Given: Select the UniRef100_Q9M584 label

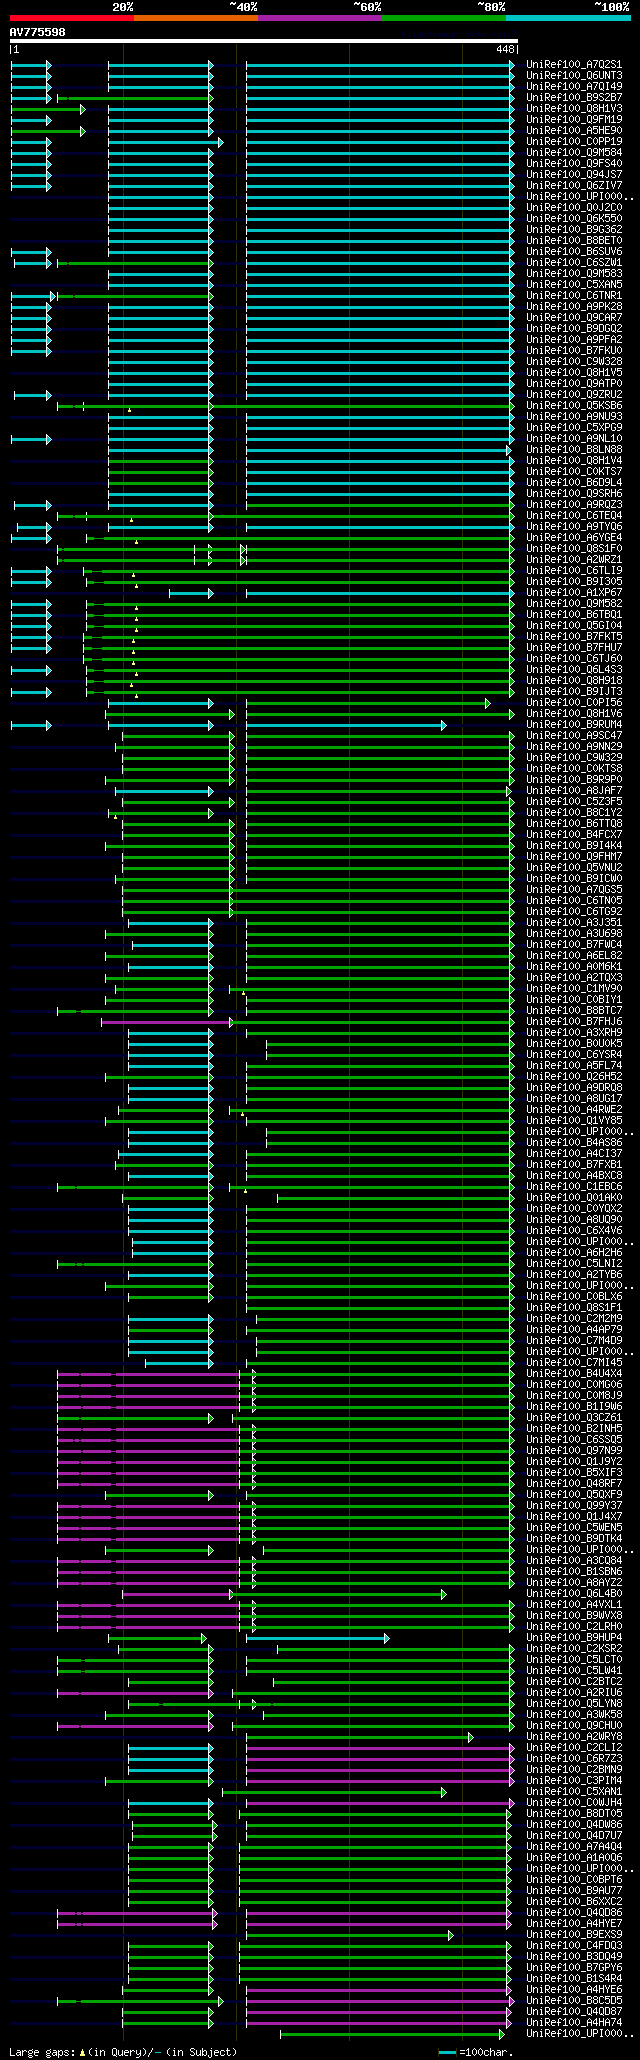Looking at the screenshot, I should click(574, 152).
